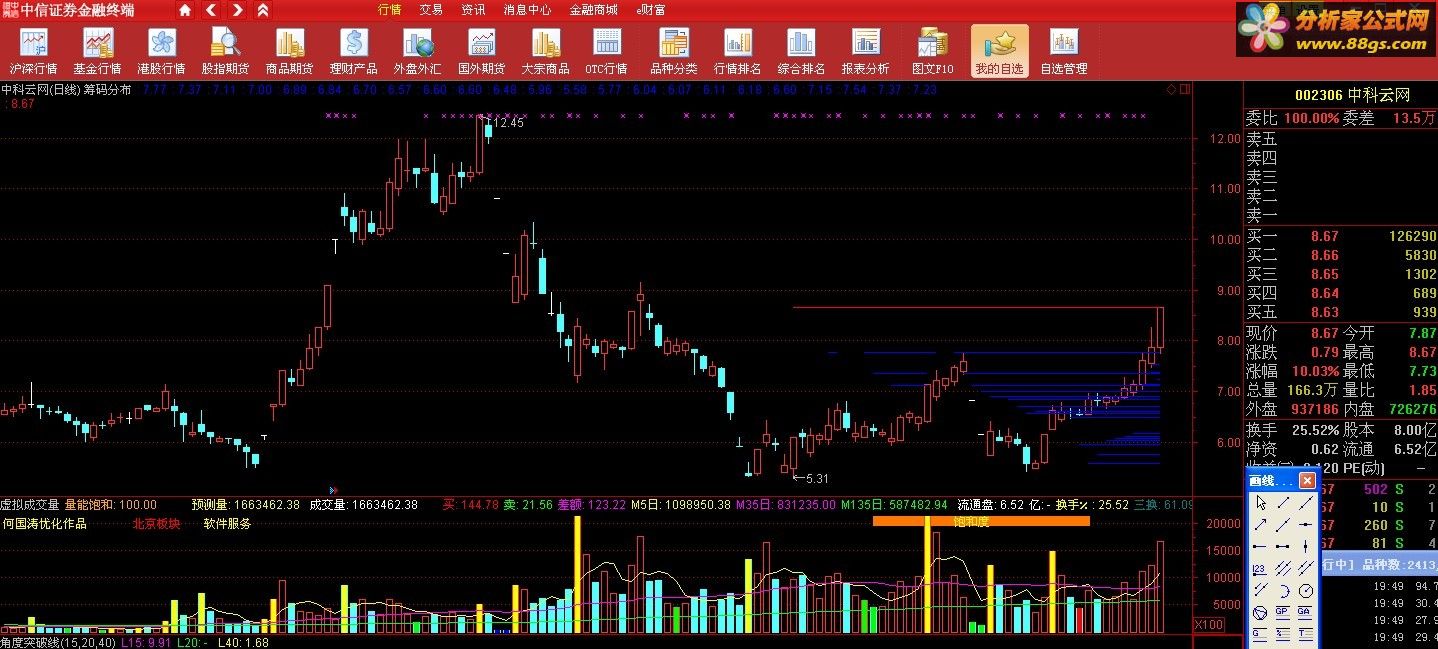Select GA line tool in 画线 palette
Image resolution: width=1438 pixels, height=649 pixels.
(1306, 613)
